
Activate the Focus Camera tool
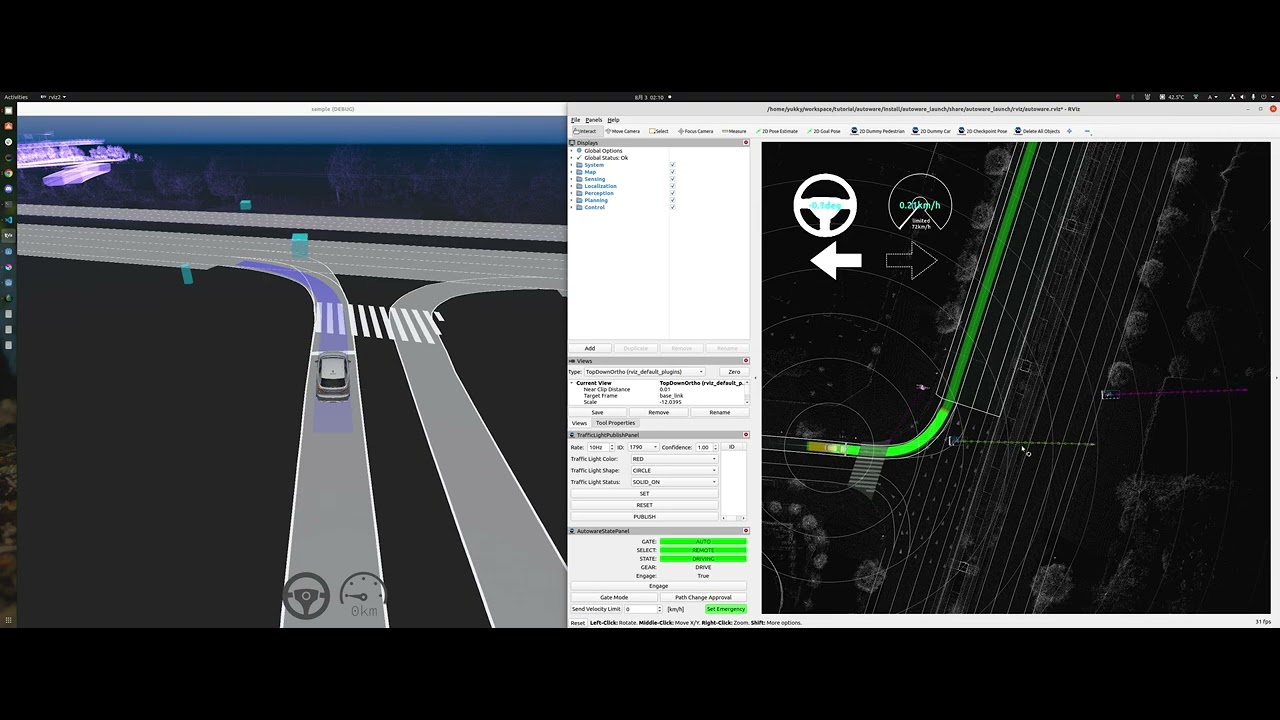(x=695, y=131)
